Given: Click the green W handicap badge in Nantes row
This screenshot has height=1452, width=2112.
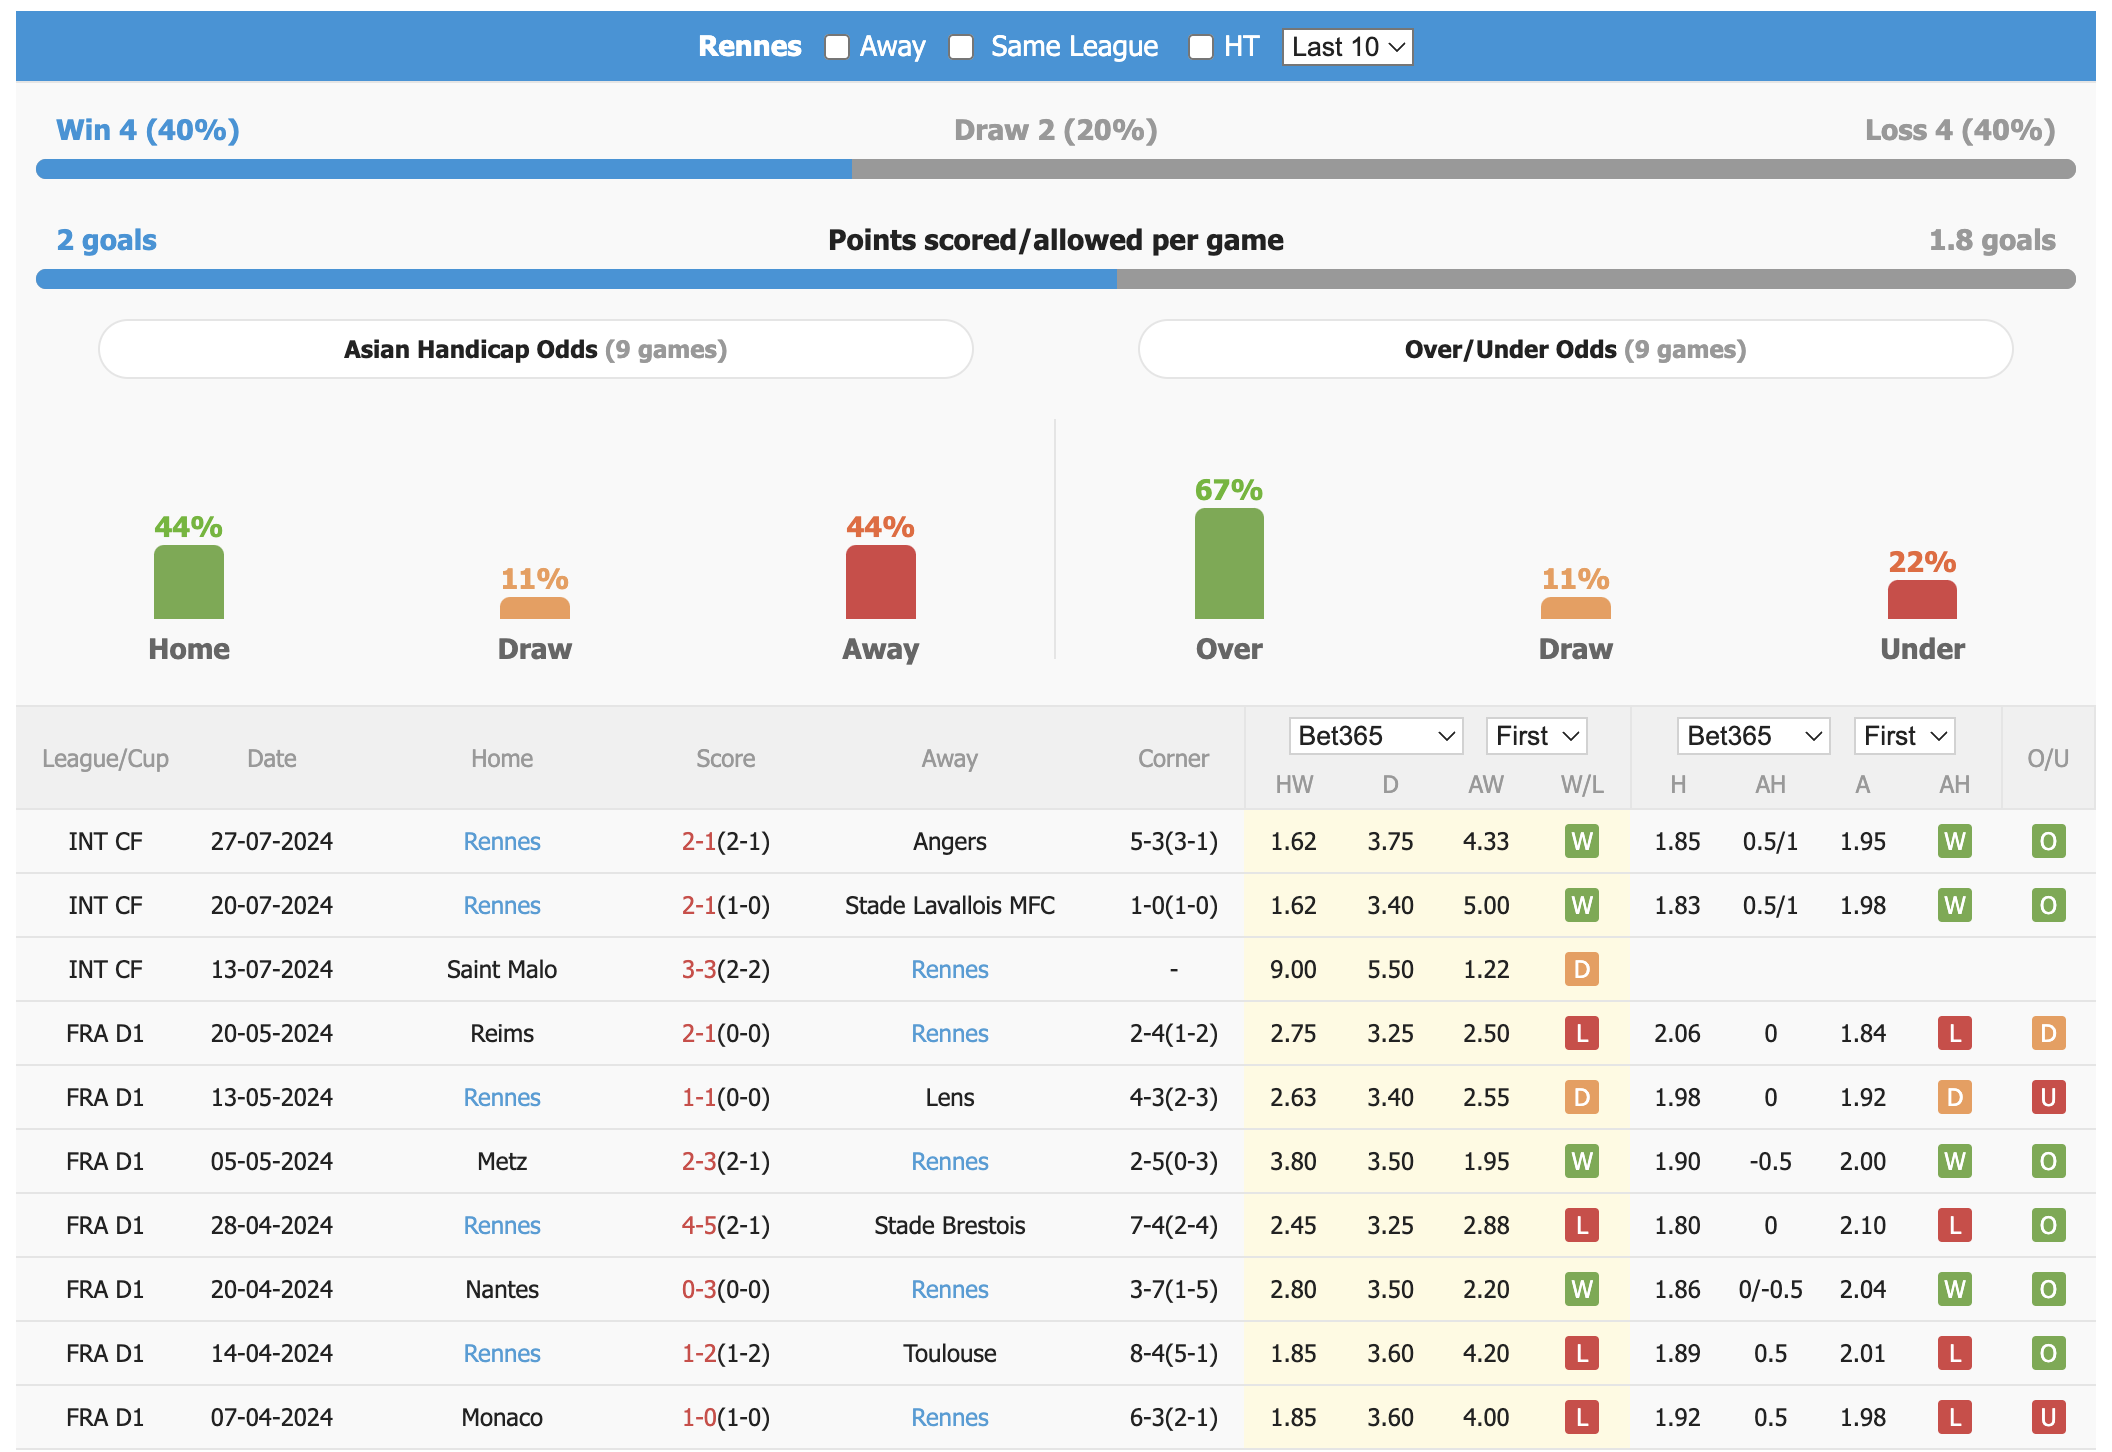Looking at the screenshot, I should pyautogui.click(x=1955, y=1289).
